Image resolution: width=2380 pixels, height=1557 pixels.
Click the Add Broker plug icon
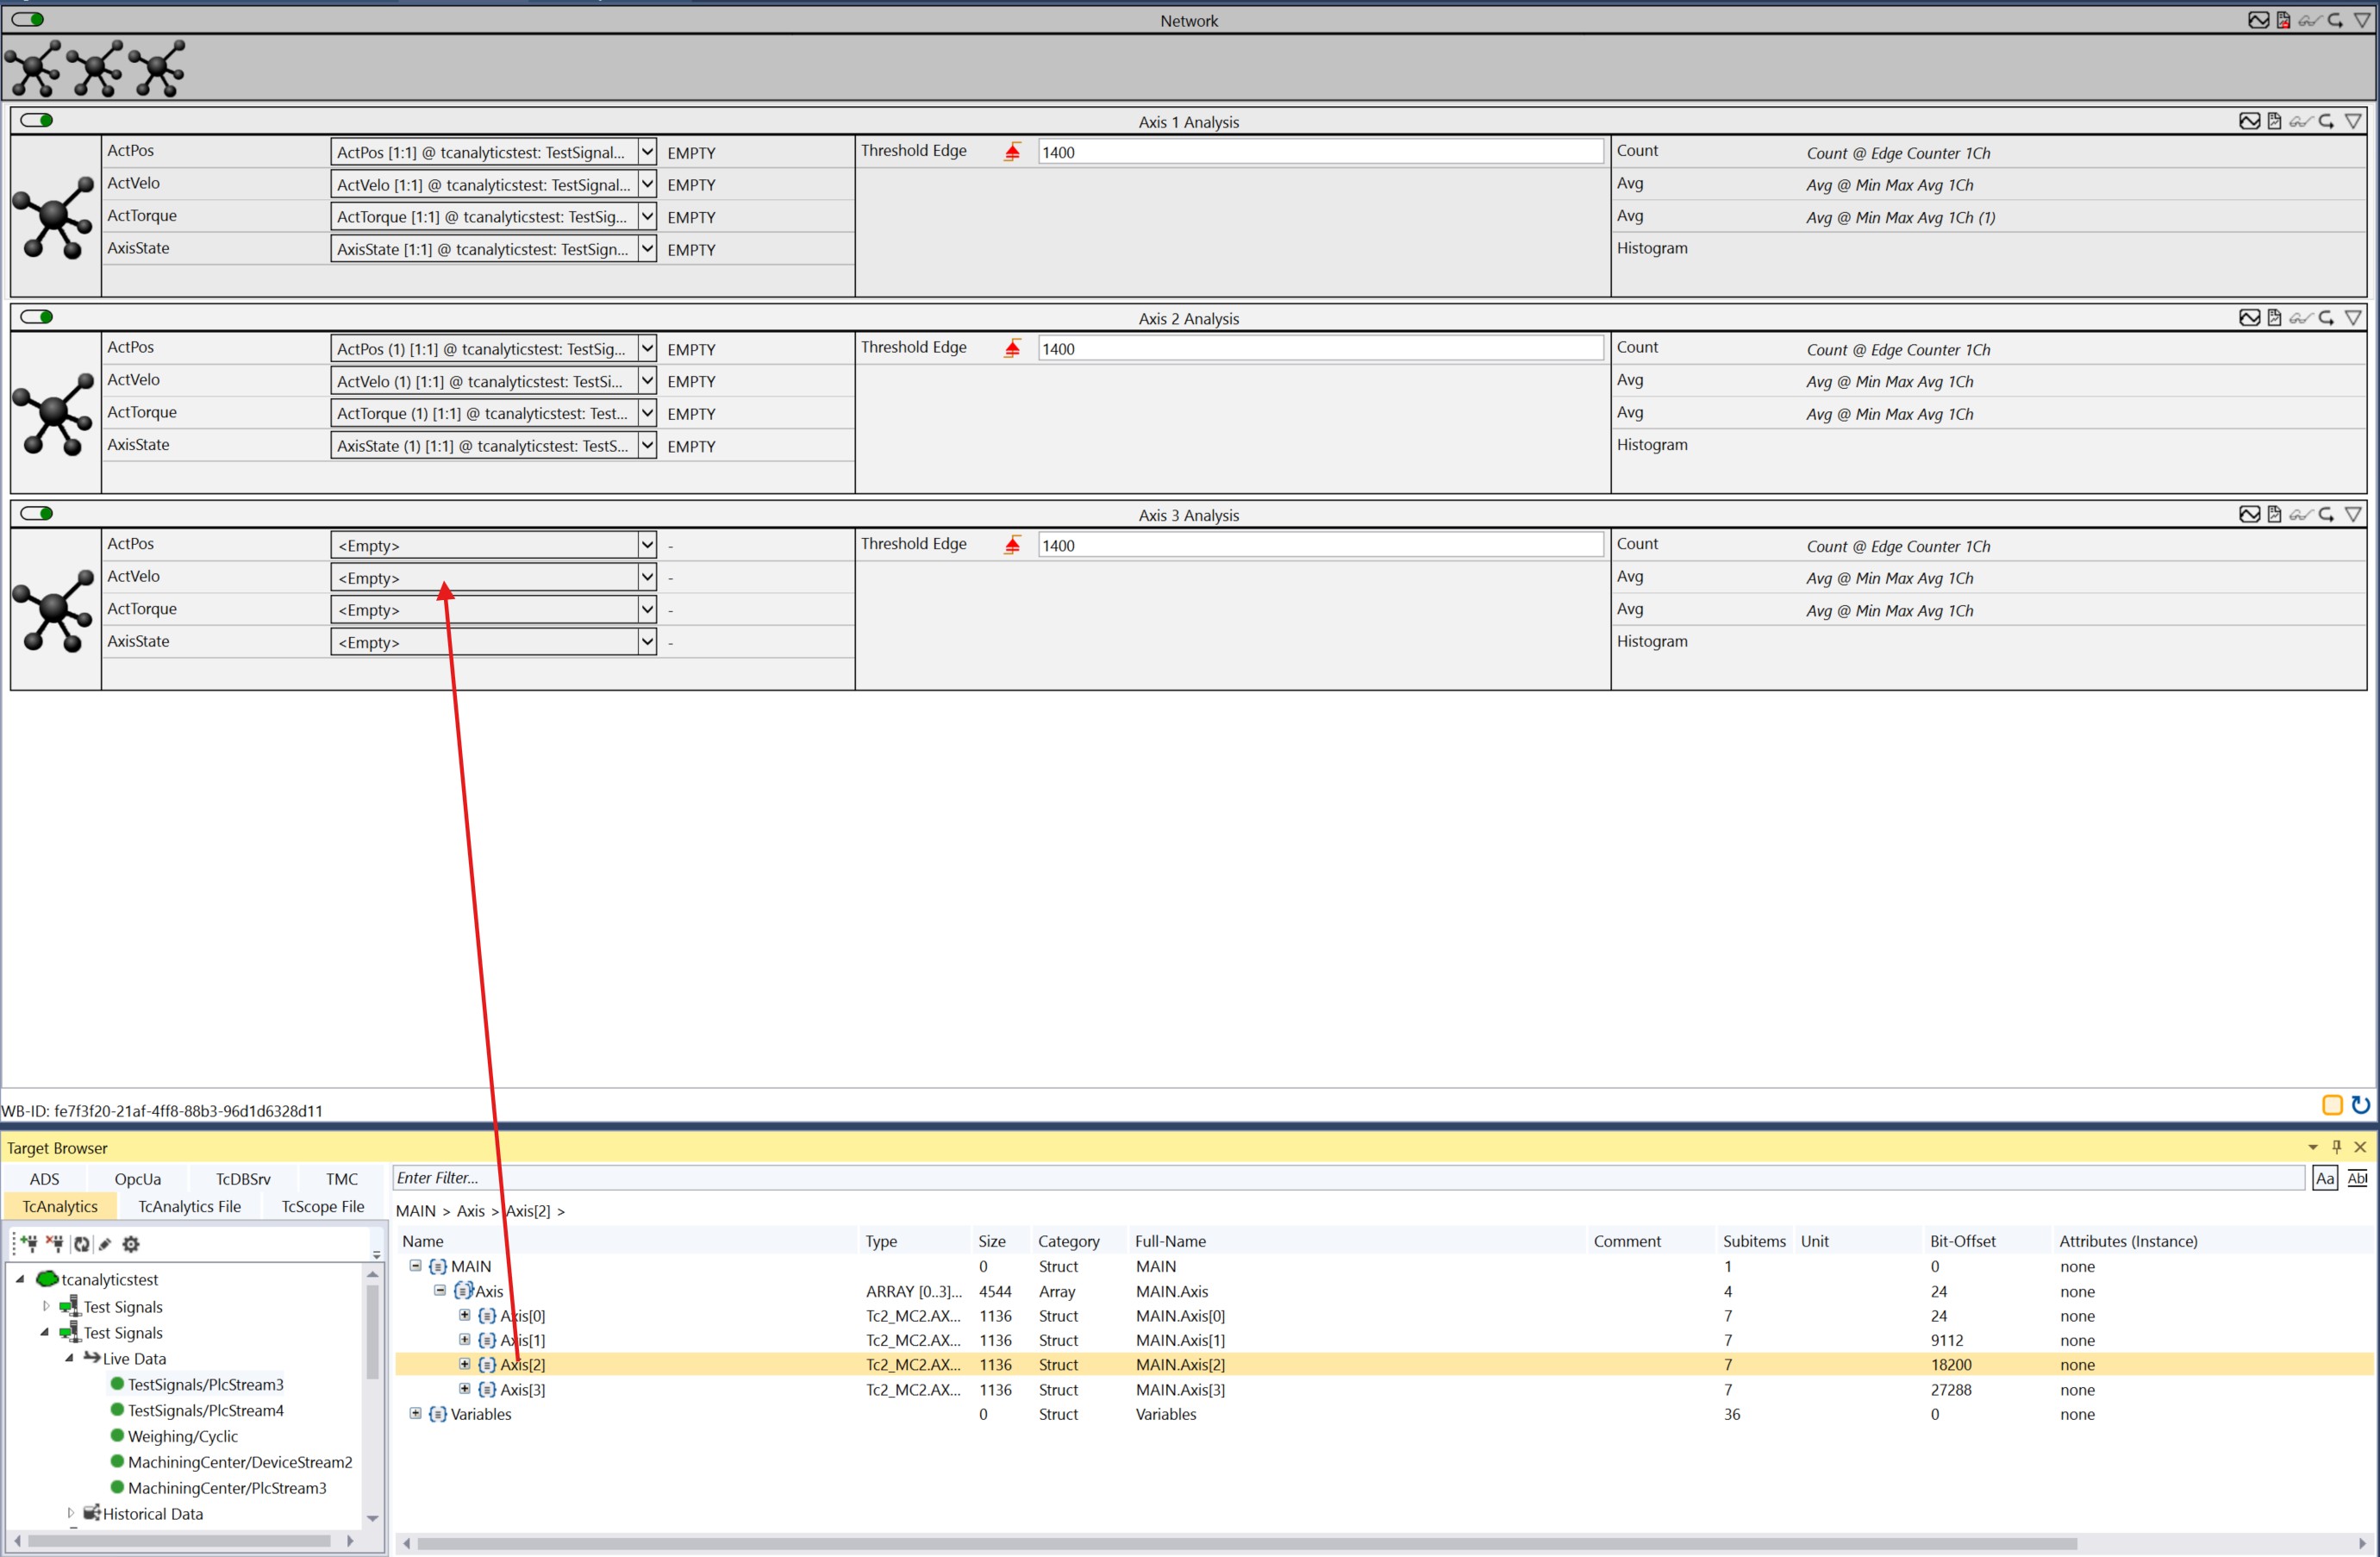pyautogui.click(x=28, y=1243)
